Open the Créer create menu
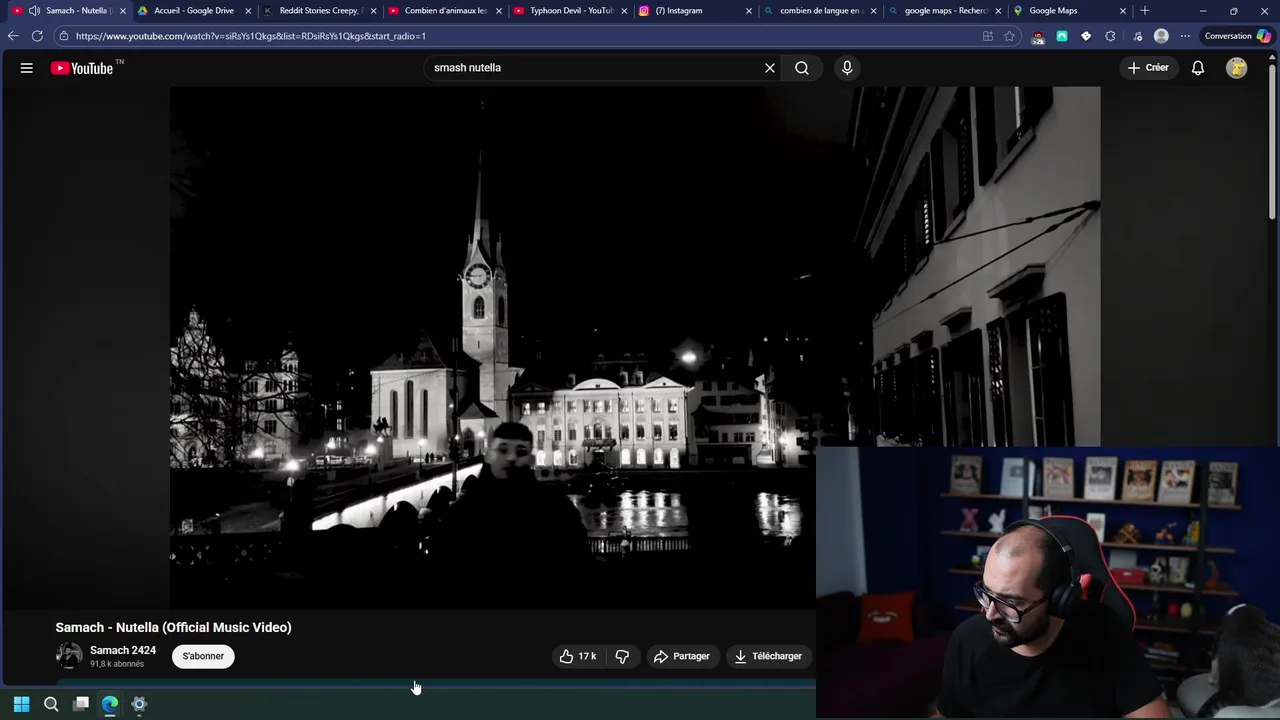 click(x=1147, y=68)
